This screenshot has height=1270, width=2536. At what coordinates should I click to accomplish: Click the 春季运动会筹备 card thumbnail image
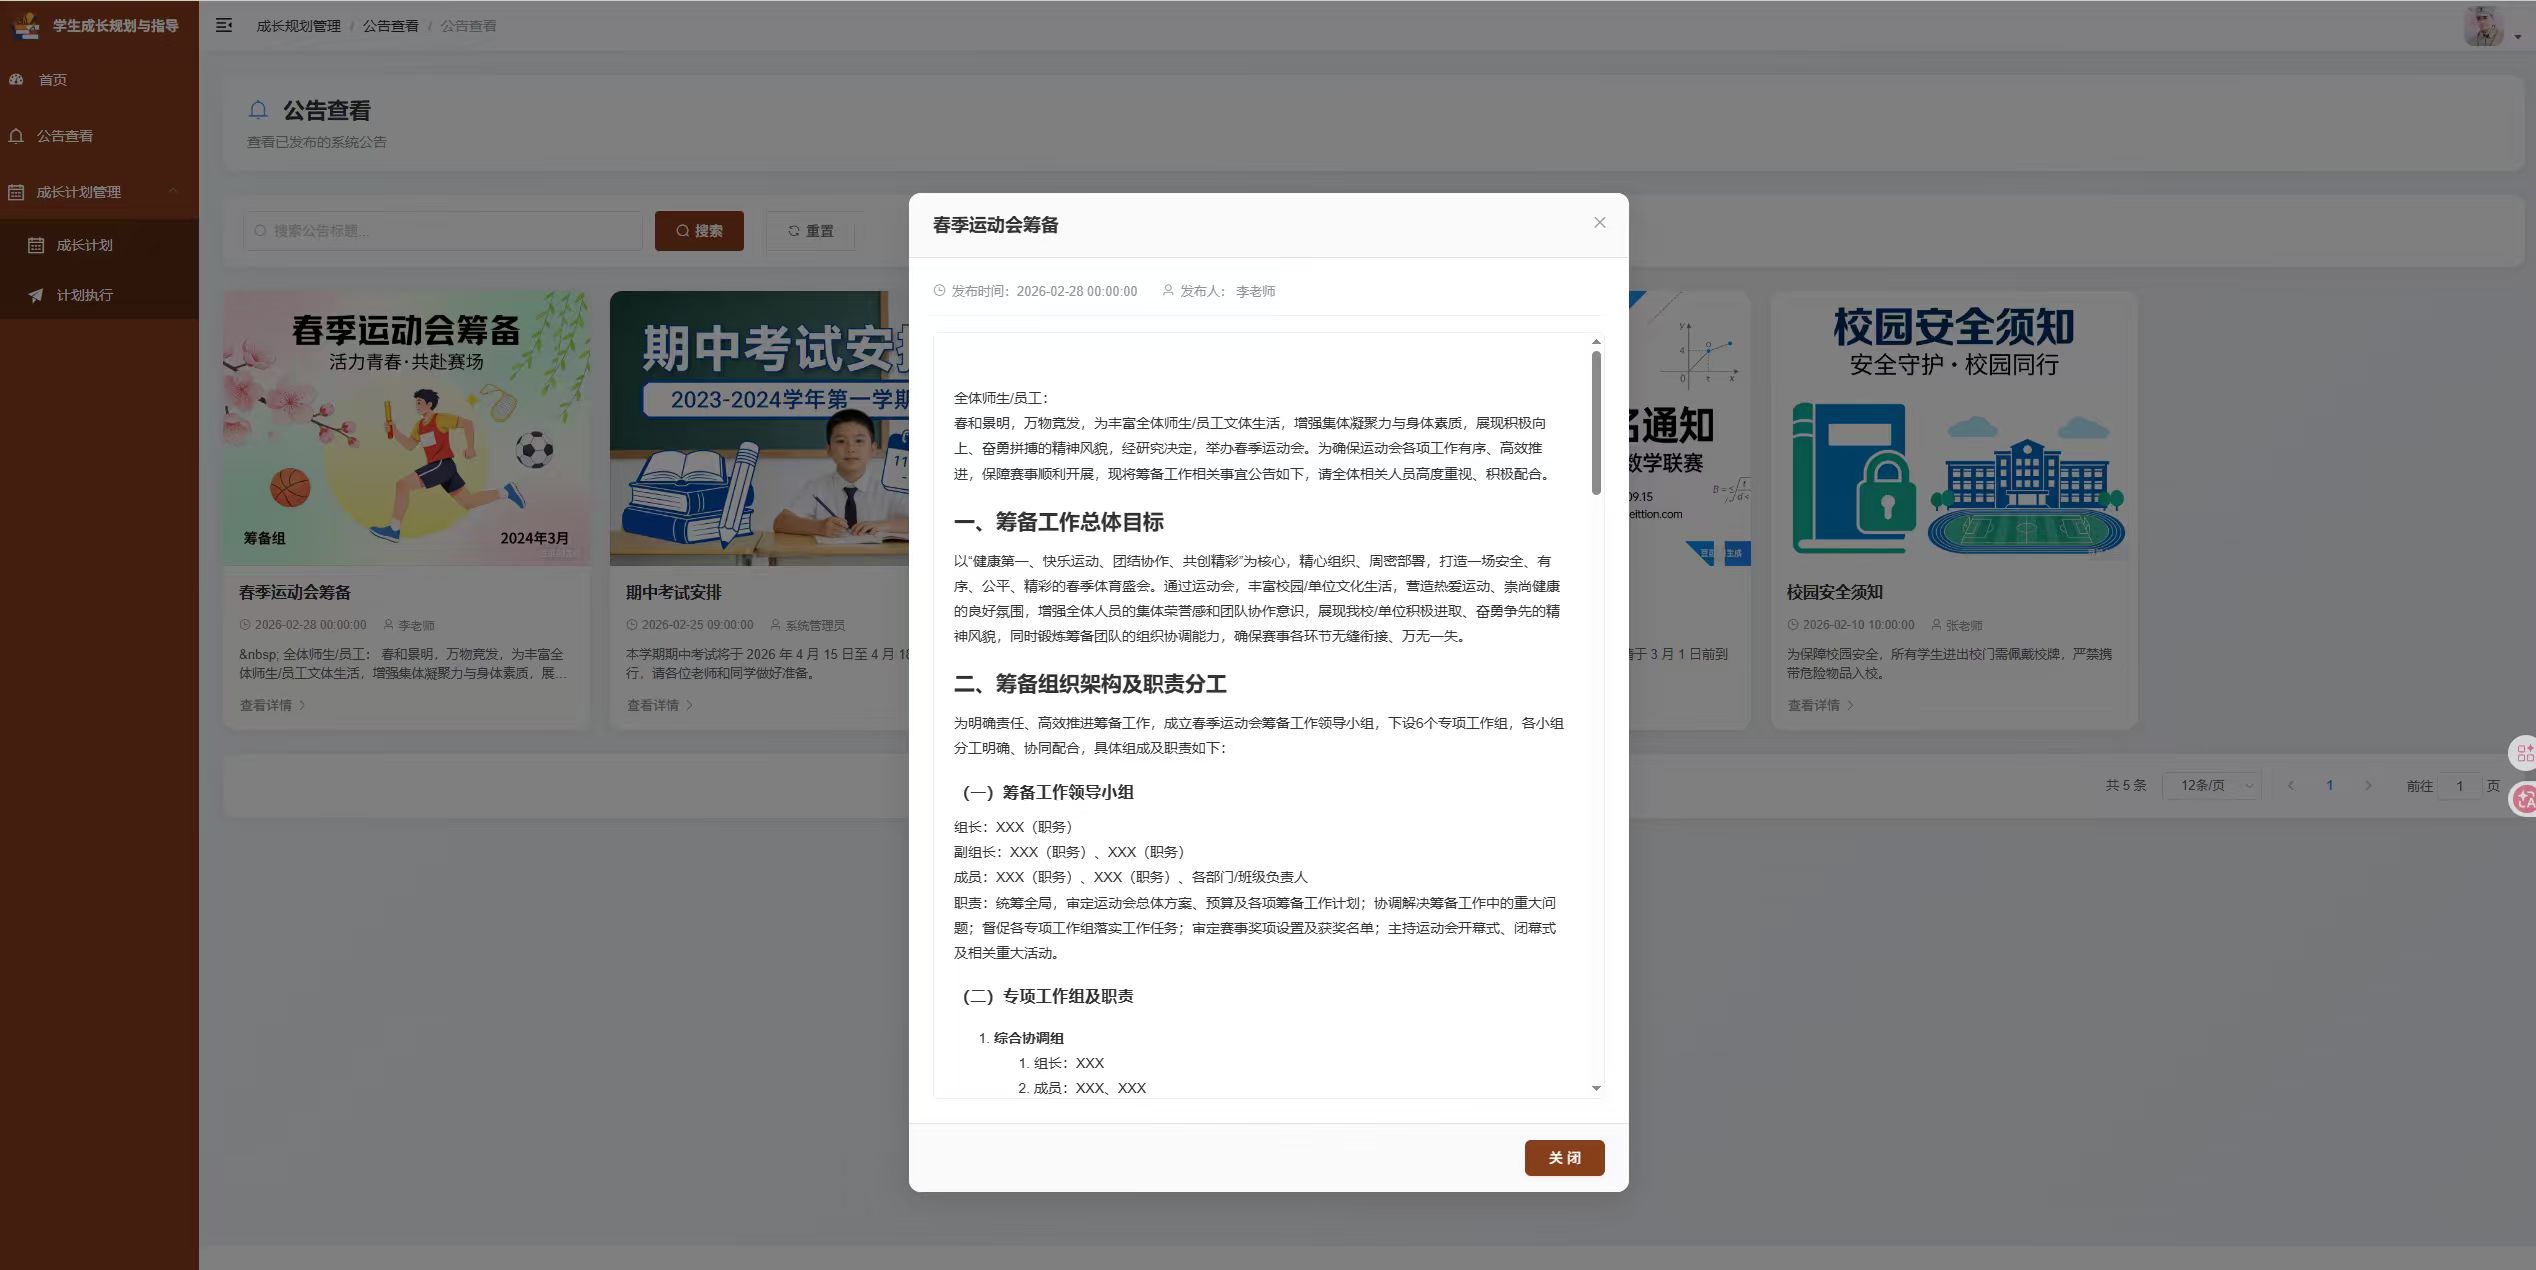click(406, 428)
